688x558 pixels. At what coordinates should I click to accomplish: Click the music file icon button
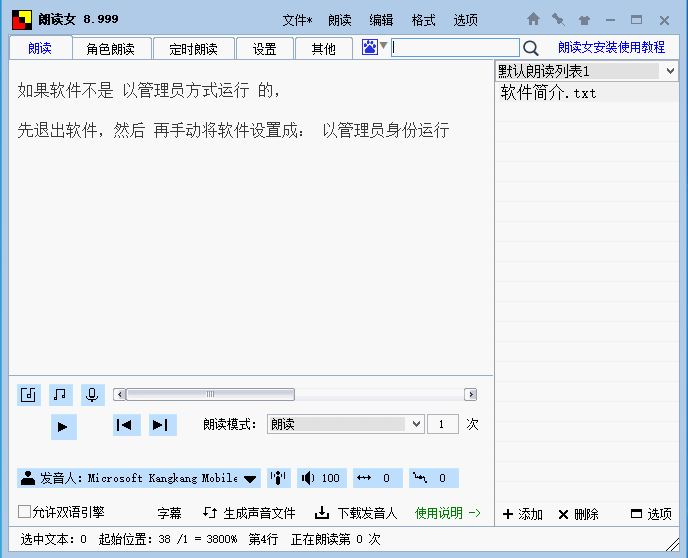(29, 395)
